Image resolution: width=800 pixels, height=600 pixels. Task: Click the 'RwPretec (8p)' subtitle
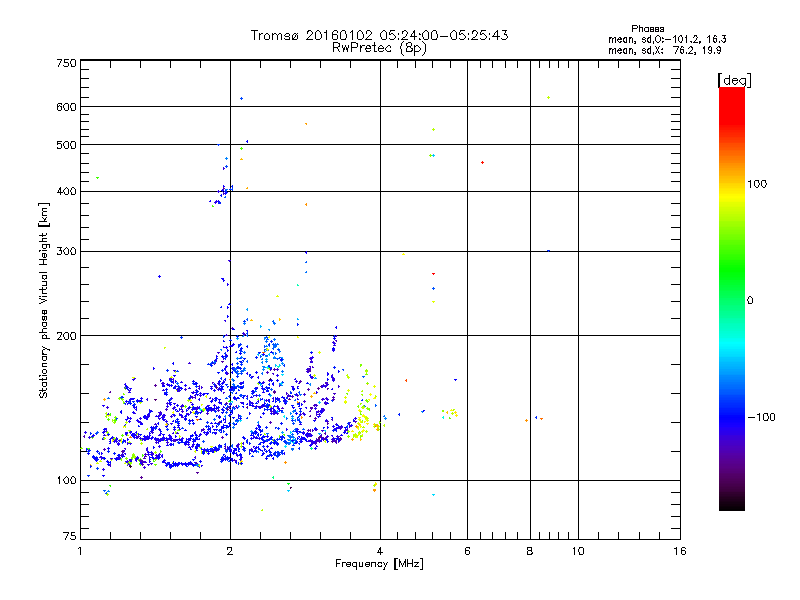[x=379, y=48]
